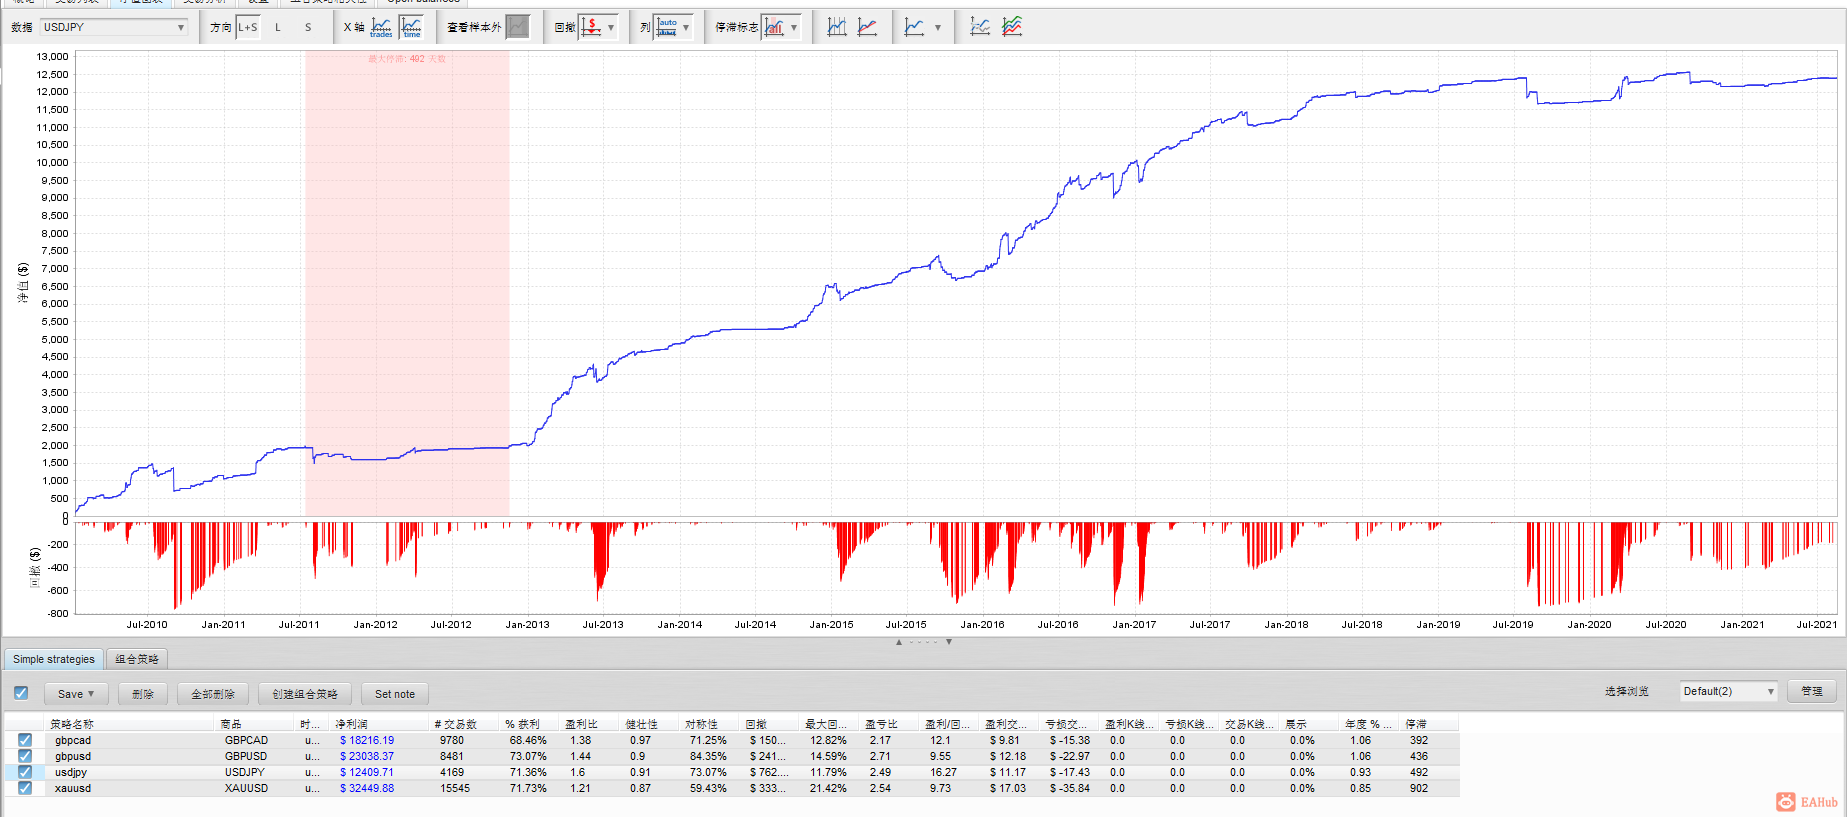Screen dimensions: 1847x817
Task: Uncheck the gbpcad strategy checkbox
Action: (x=25, y=740)
